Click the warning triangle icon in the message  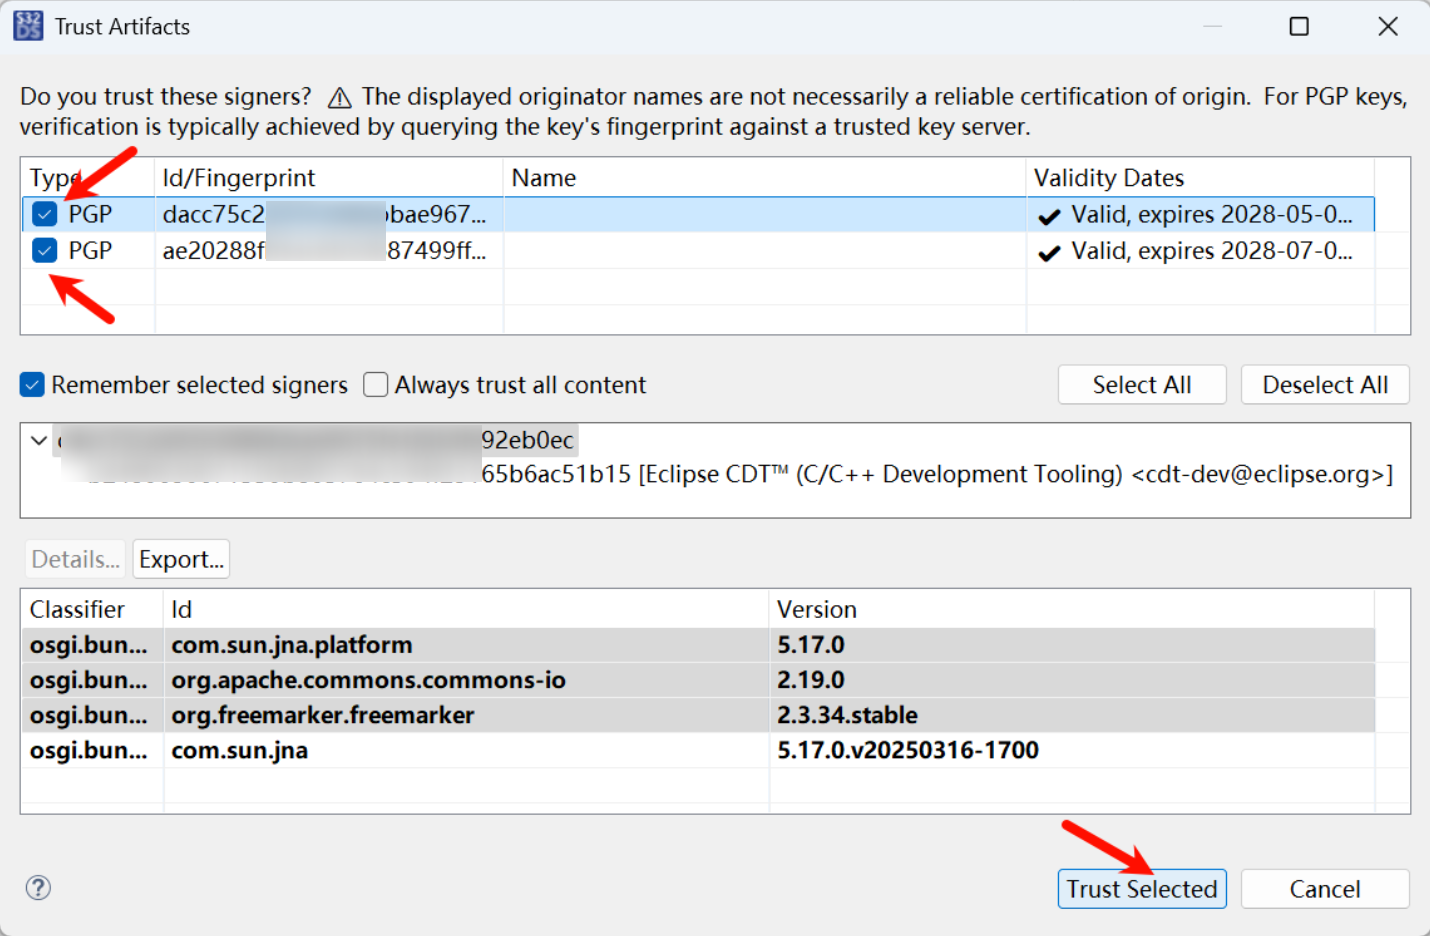click(340, 98)
